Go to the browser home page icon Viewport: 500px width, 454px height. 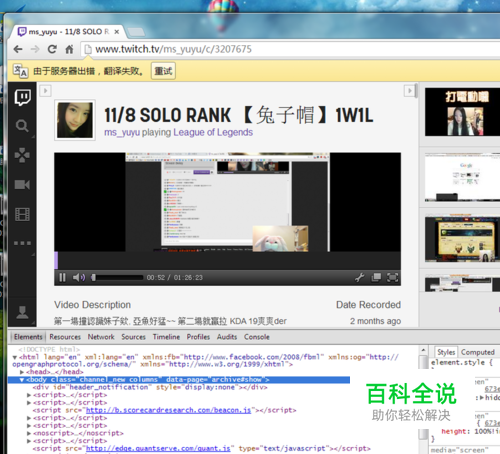point(69,49)
